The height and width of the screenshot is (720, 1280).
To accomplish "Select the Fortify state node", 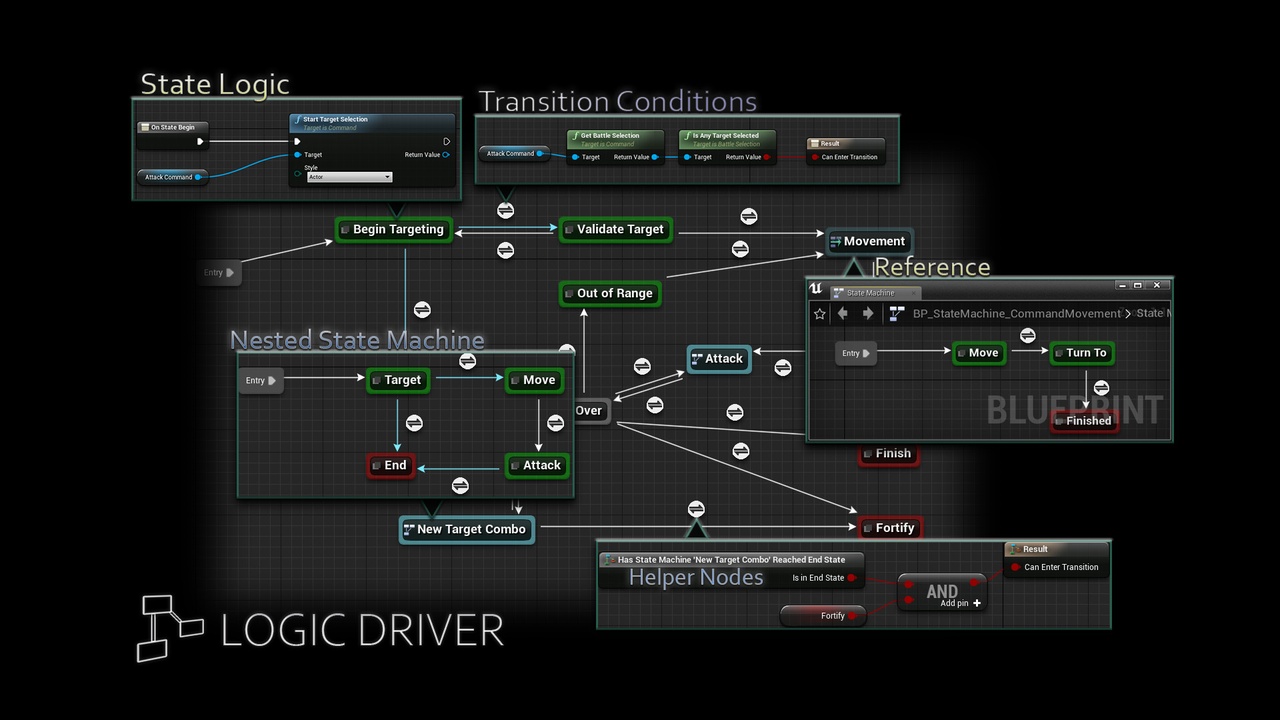I will coord(891,527).
